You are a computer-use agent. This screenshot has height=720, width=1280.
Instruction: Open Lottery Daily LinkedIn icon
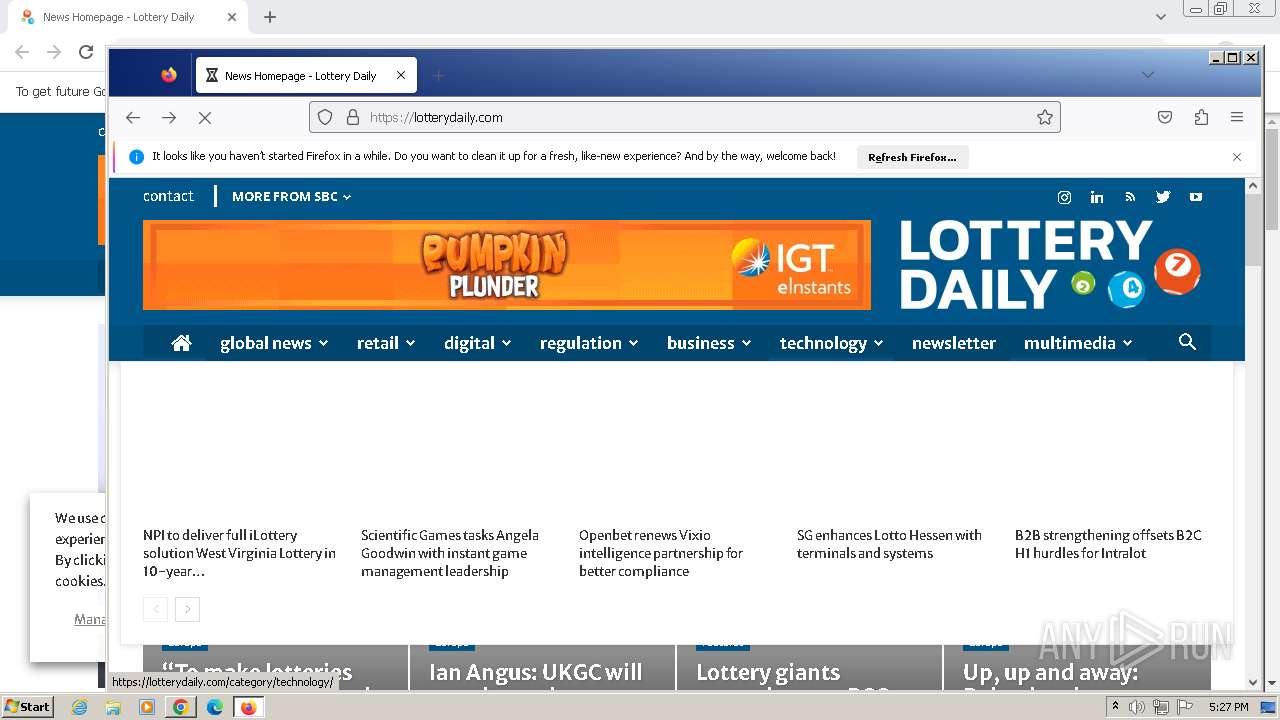pos(1097,197)
